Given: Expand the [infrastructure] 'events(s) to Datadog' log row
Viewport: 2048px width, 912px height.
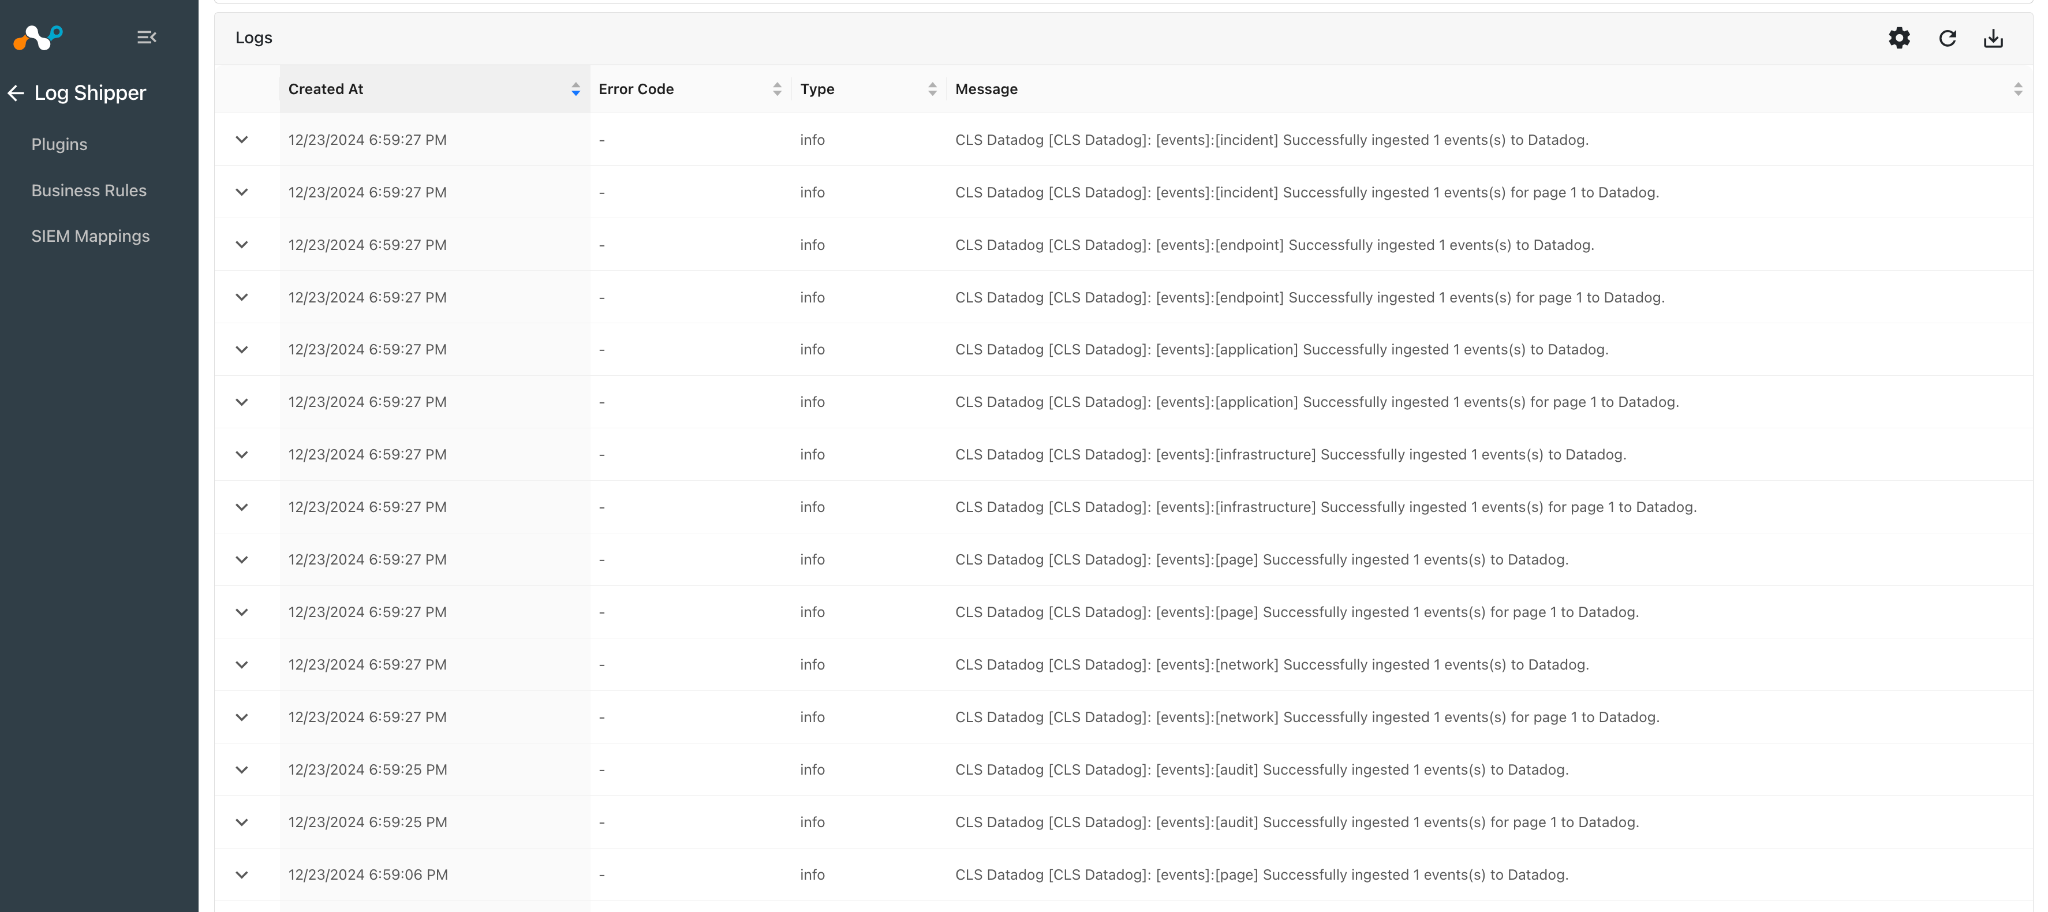Looking at the screenshot, I should tap(242, 455).
